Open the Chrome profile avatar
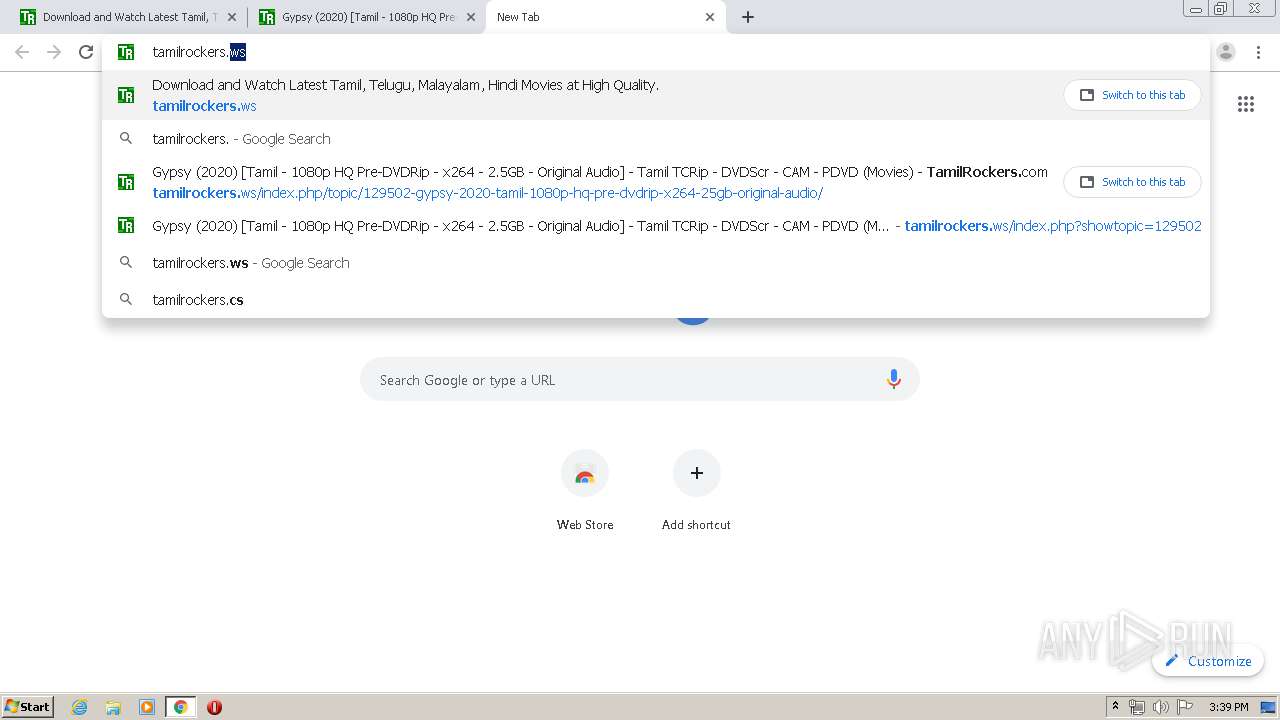 [x=1226, y=52]
